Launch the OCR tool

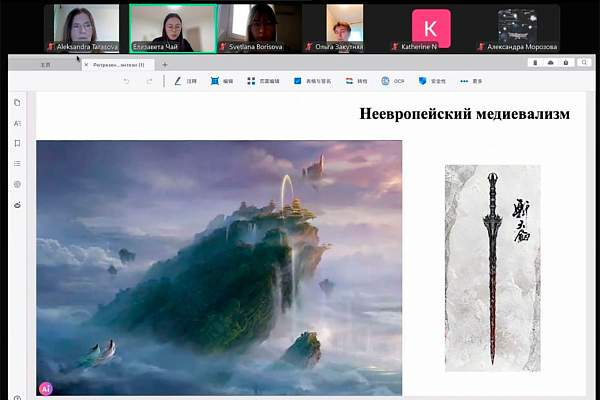[x=393, y=81]
